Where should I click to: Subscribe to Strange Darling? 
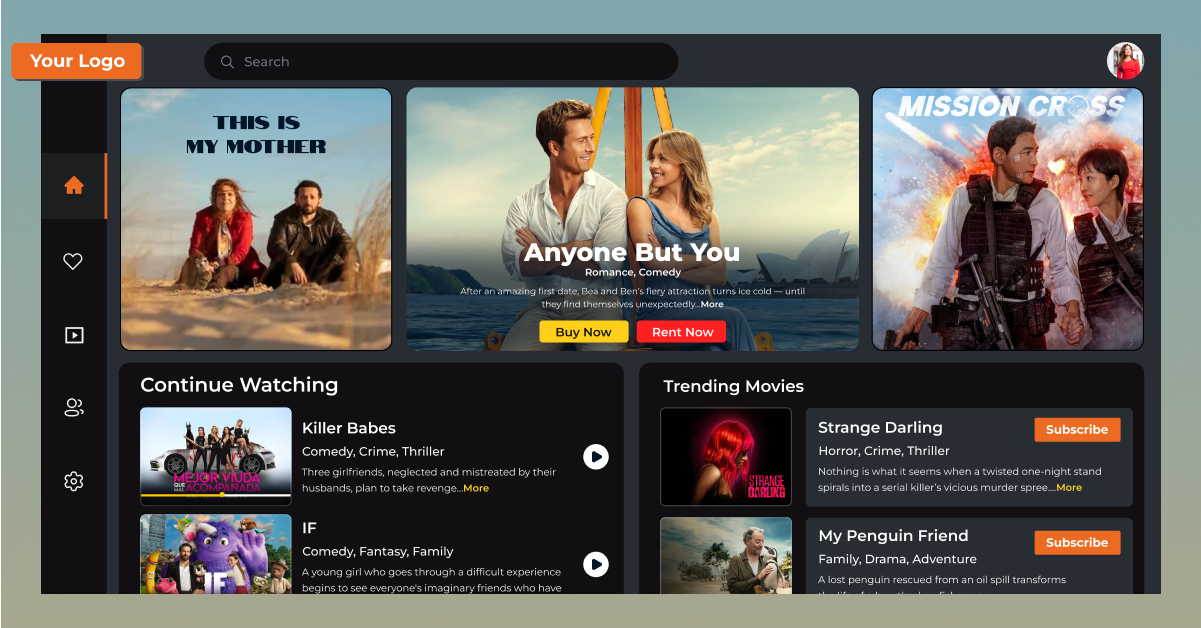(1077, 429)
